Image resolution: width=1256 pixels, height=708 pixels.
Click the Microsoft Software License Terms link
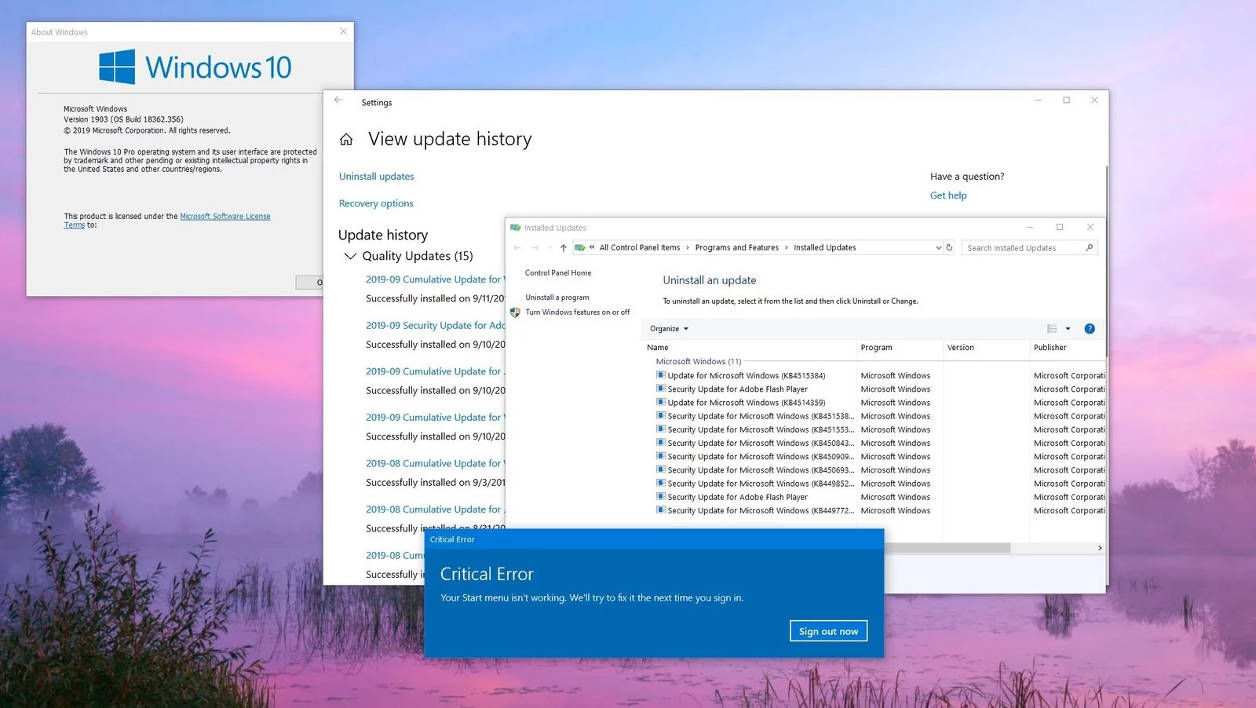click(x=224, y=216)
